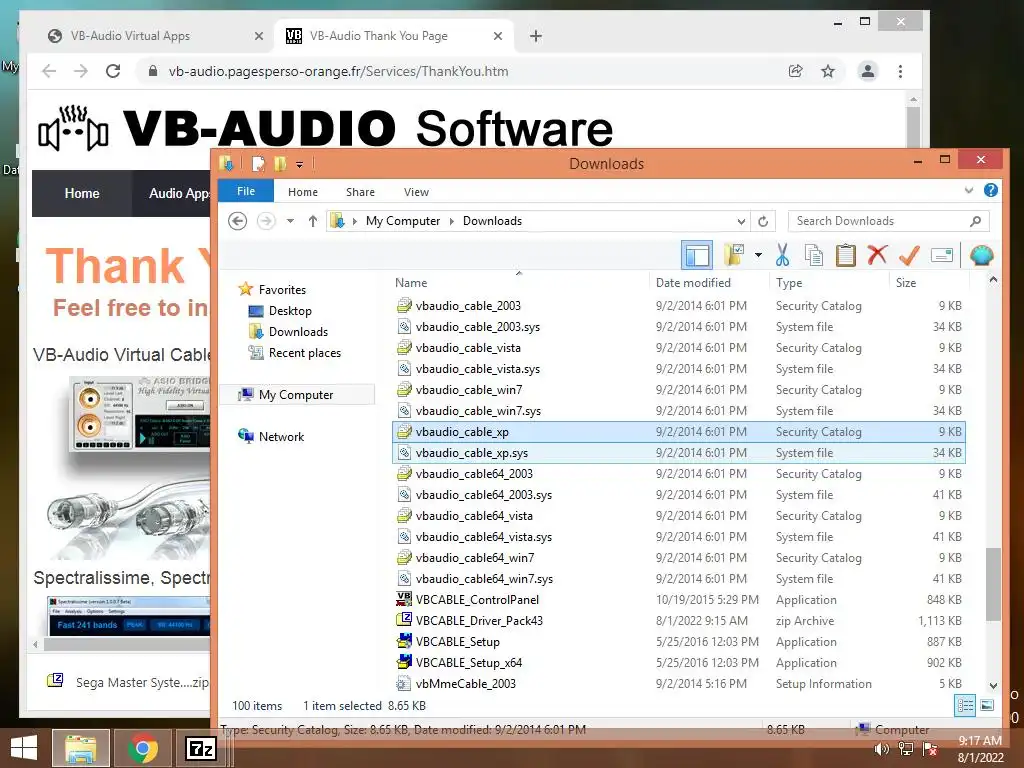
Task: Open 7-Zip from the taskbar
Action: [200, 748]
